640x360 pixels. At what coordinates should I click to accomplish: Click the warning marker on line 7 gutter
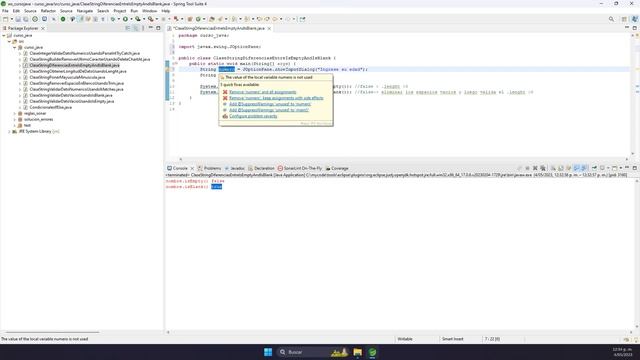point(167,69)
